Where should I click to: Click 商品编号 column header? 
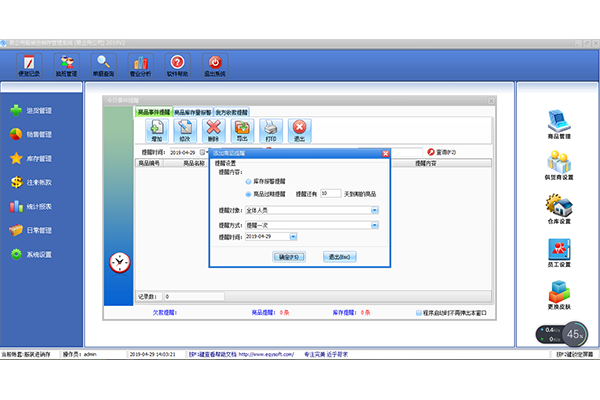pos(149,163)
